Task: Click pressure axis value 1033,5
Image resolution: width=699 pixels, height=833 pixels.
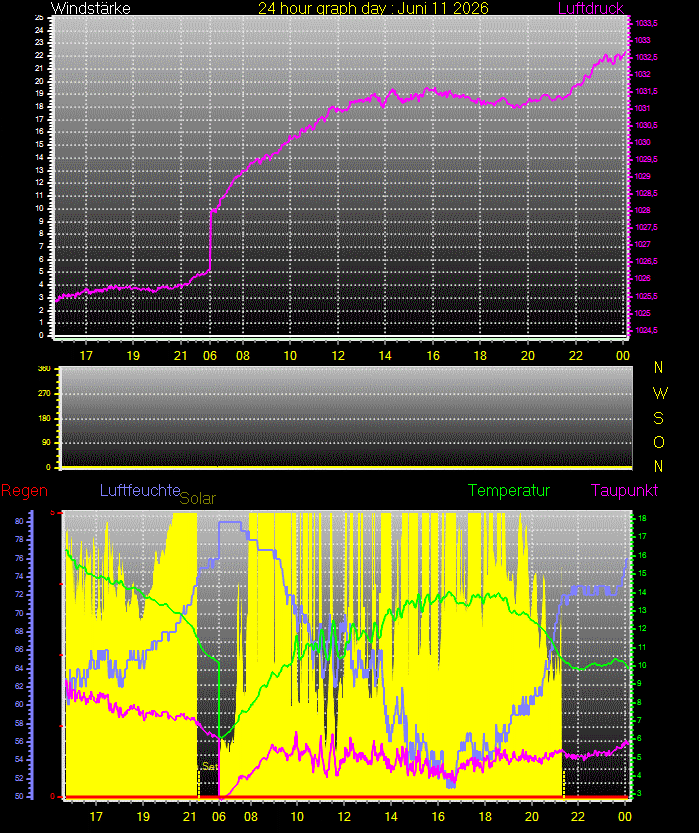Action: tap(646, 23)
